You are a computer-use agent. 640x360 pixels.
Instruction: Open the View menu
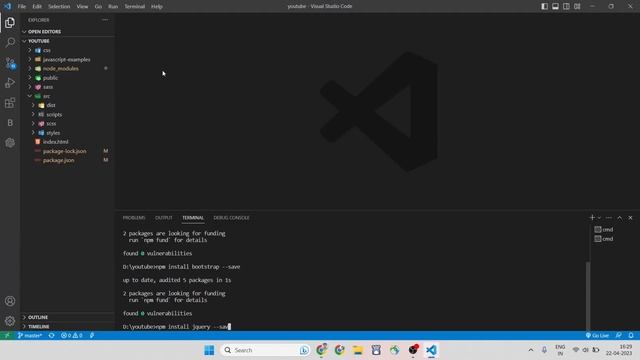tap(82, 7)
